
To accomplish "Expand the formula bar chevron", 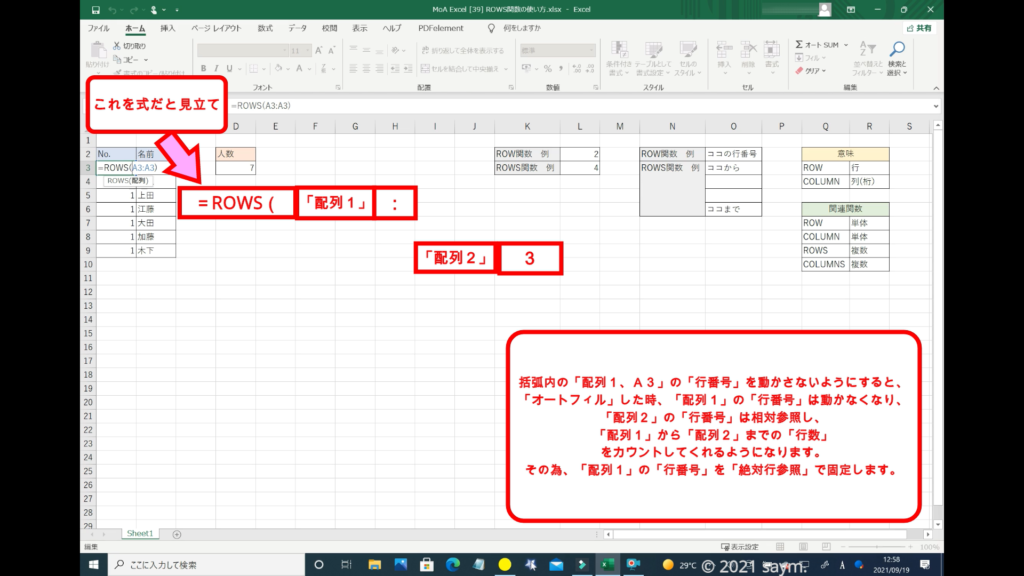I will click(x=935, y=106).
